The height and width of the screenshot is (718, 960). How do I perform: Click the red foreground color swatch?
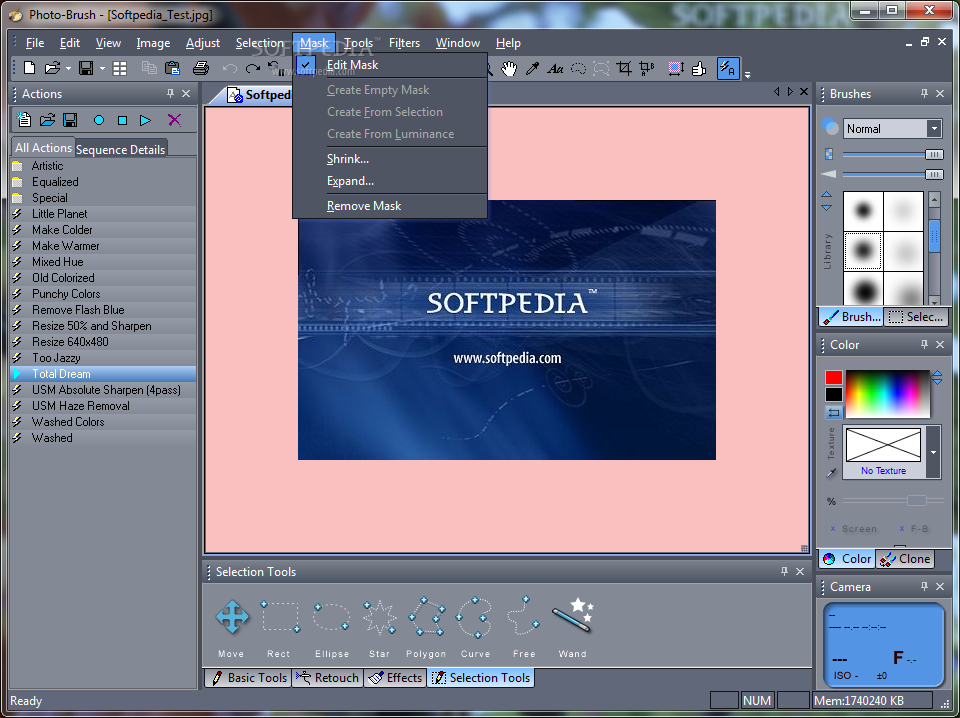[x=833, y=377]
